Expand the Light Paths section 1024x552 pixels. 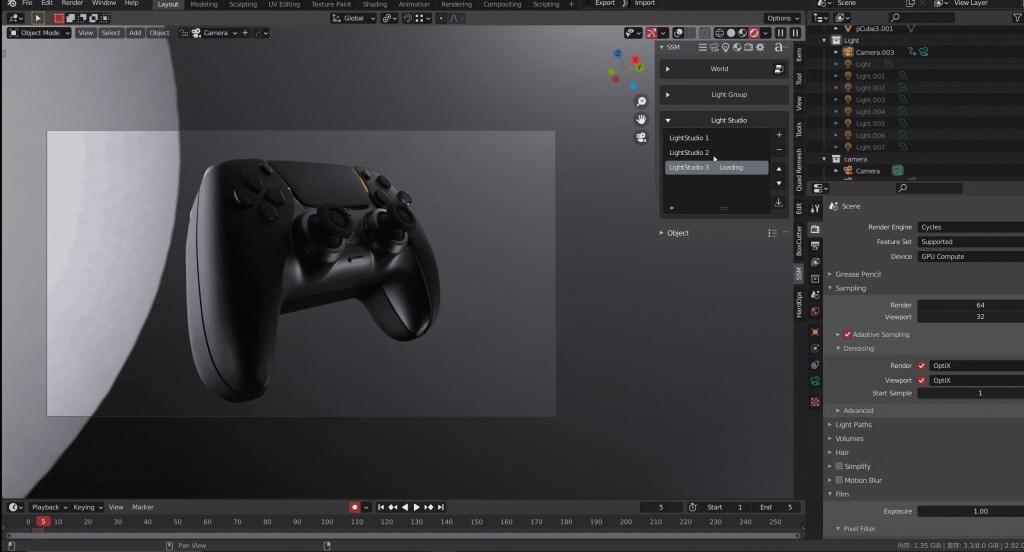point(853,425)
